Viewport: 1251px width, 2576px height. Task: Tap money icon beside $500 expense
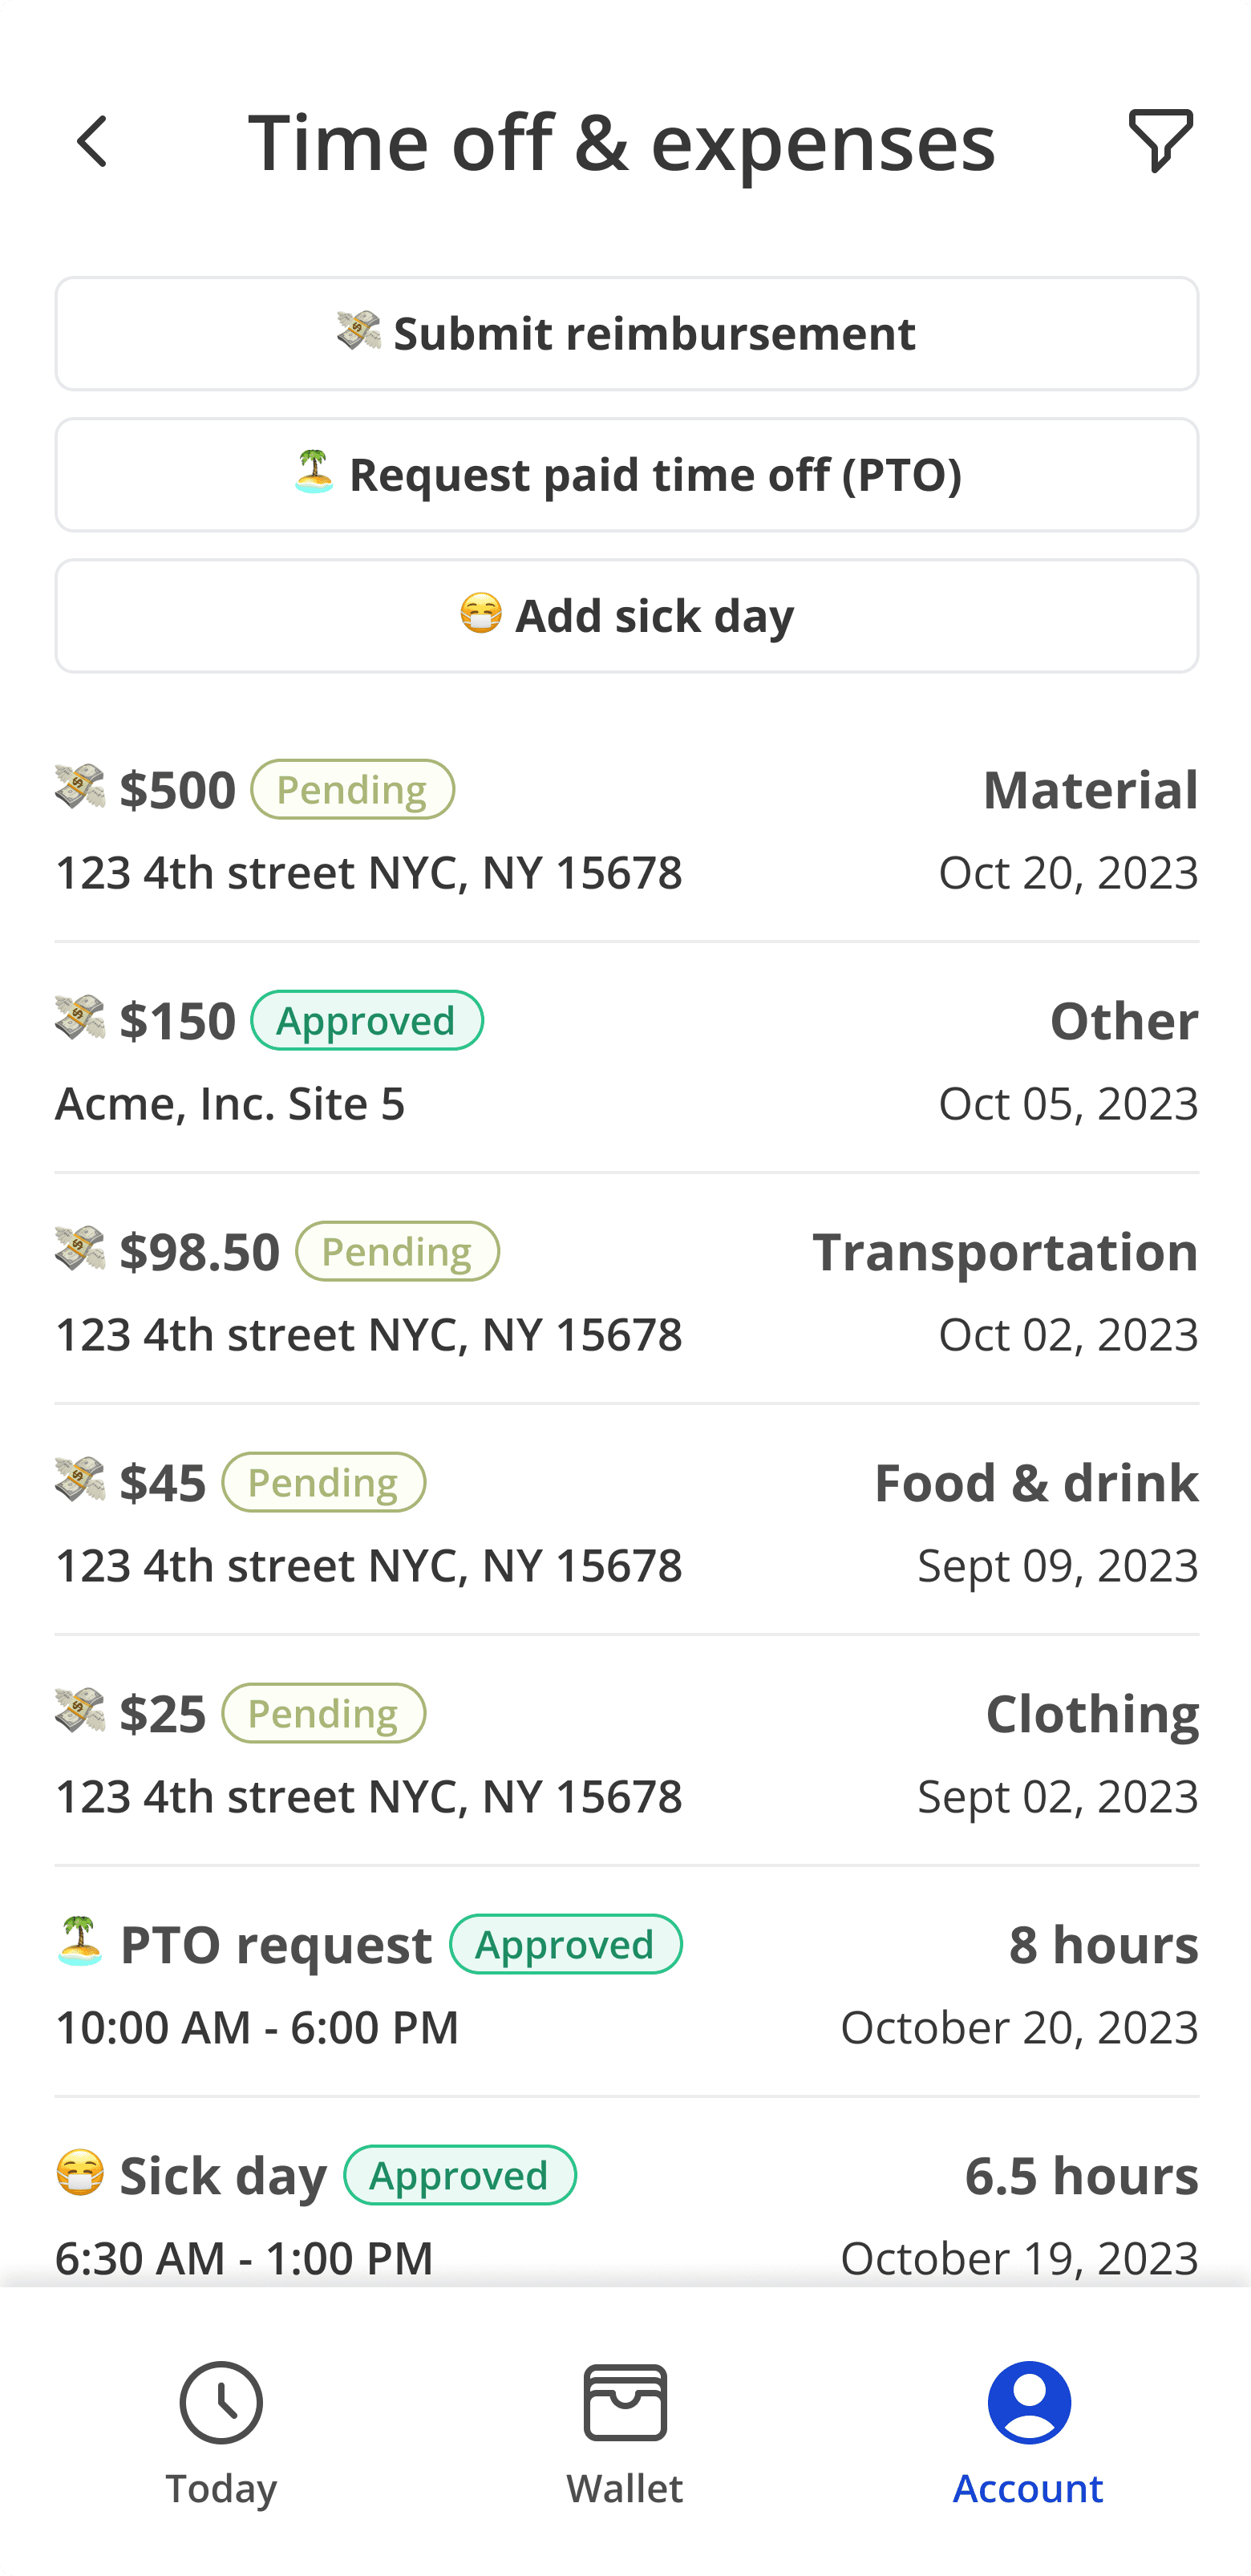pyautogui.click(x=80, y=787)
